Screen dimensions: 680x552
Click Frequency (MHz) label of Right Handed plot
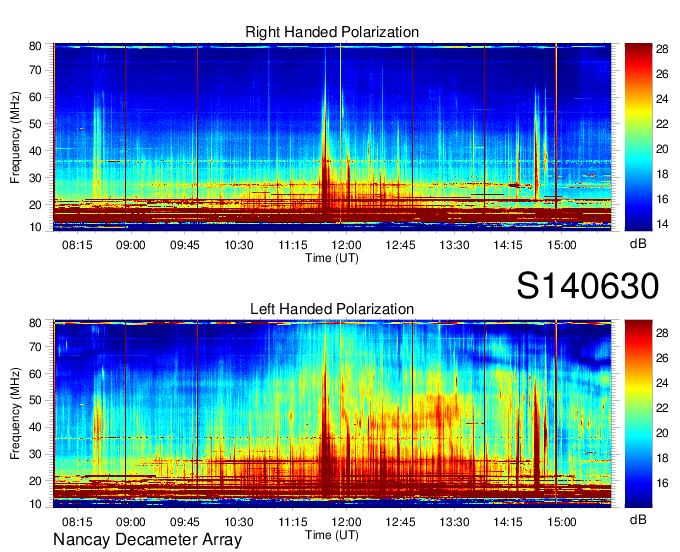(x=15, y=137)
